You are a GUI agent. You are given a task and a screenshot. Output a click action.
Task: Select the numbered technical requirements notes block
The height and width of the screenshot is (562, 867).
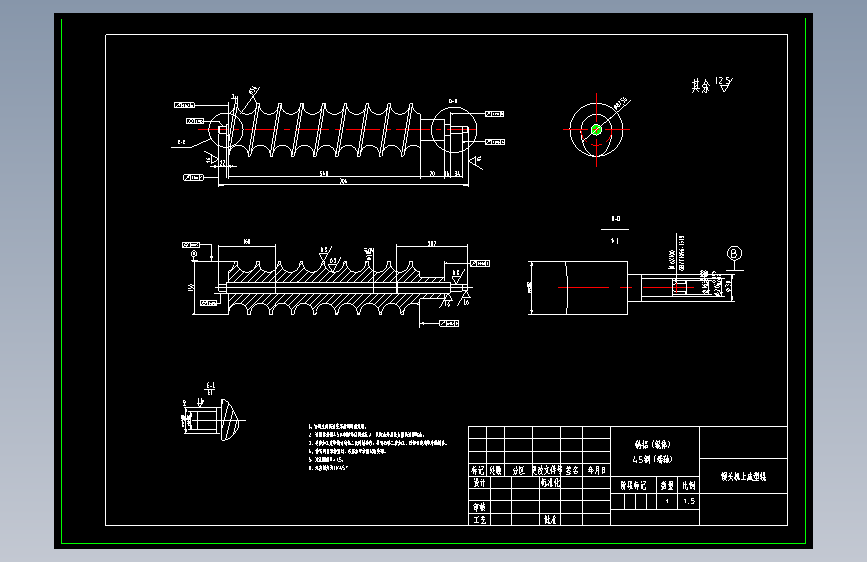tap(377, 447)
